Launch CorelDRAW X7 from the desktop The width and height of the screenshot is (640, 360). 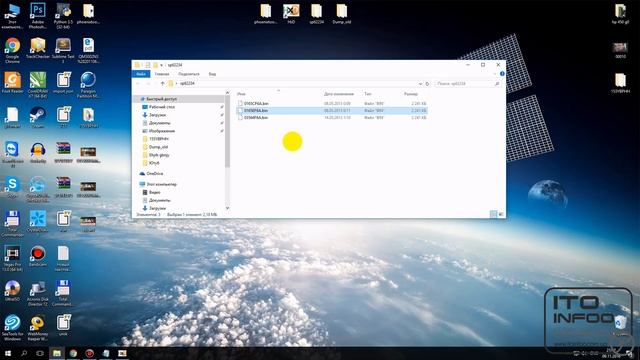tap(38, 85)
